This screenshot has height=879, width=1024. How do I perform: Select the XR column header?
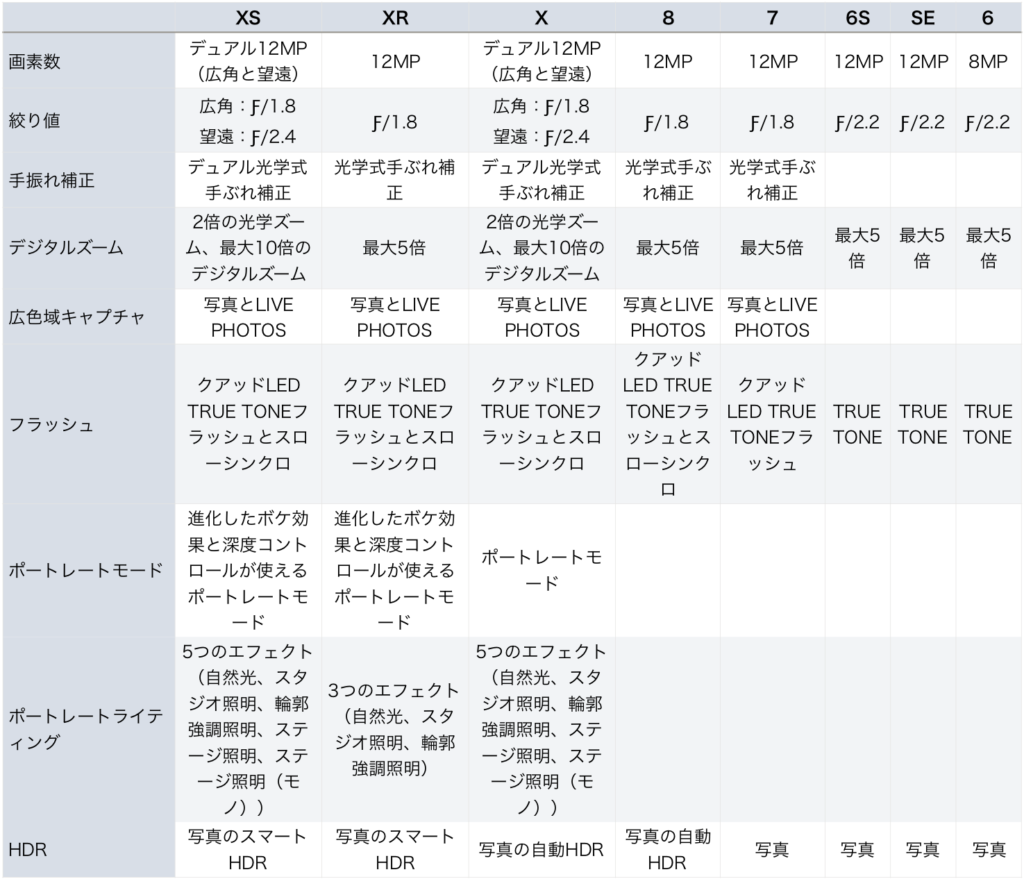pos(394,18)
